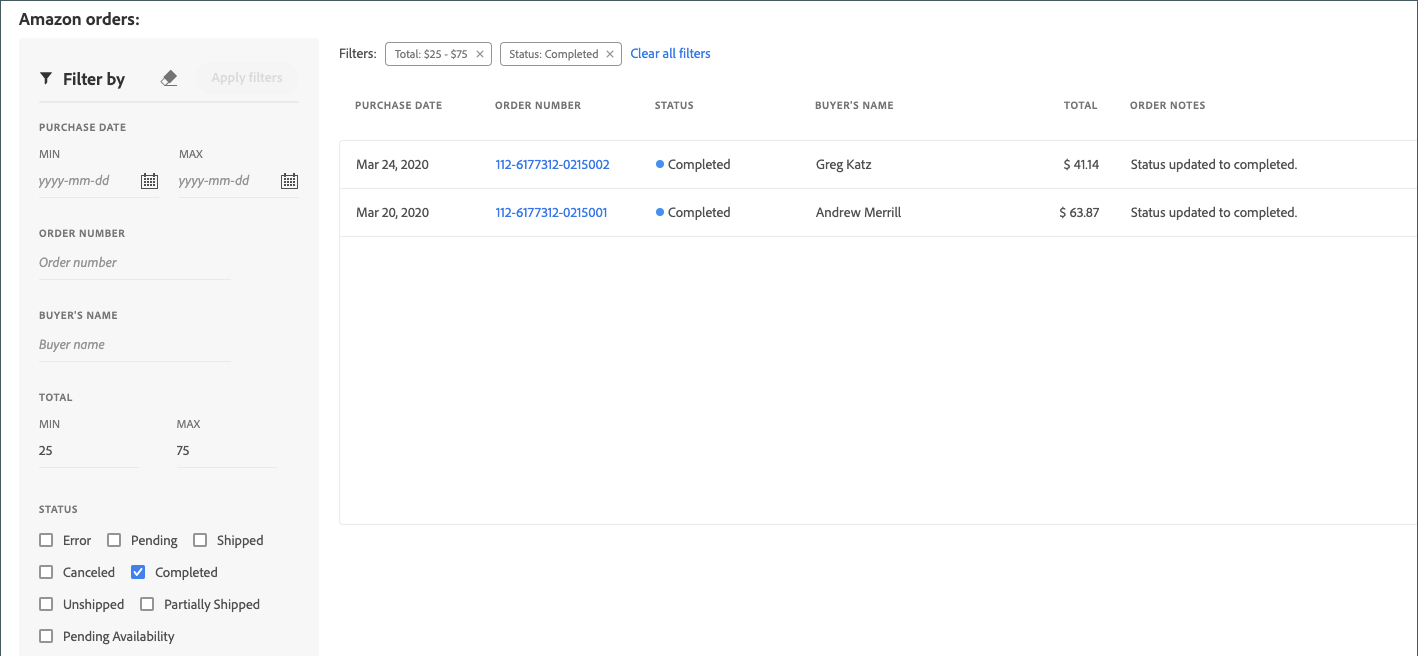Click the eraser icon to clear filters

pyautogui.click(x=169, y=76)
